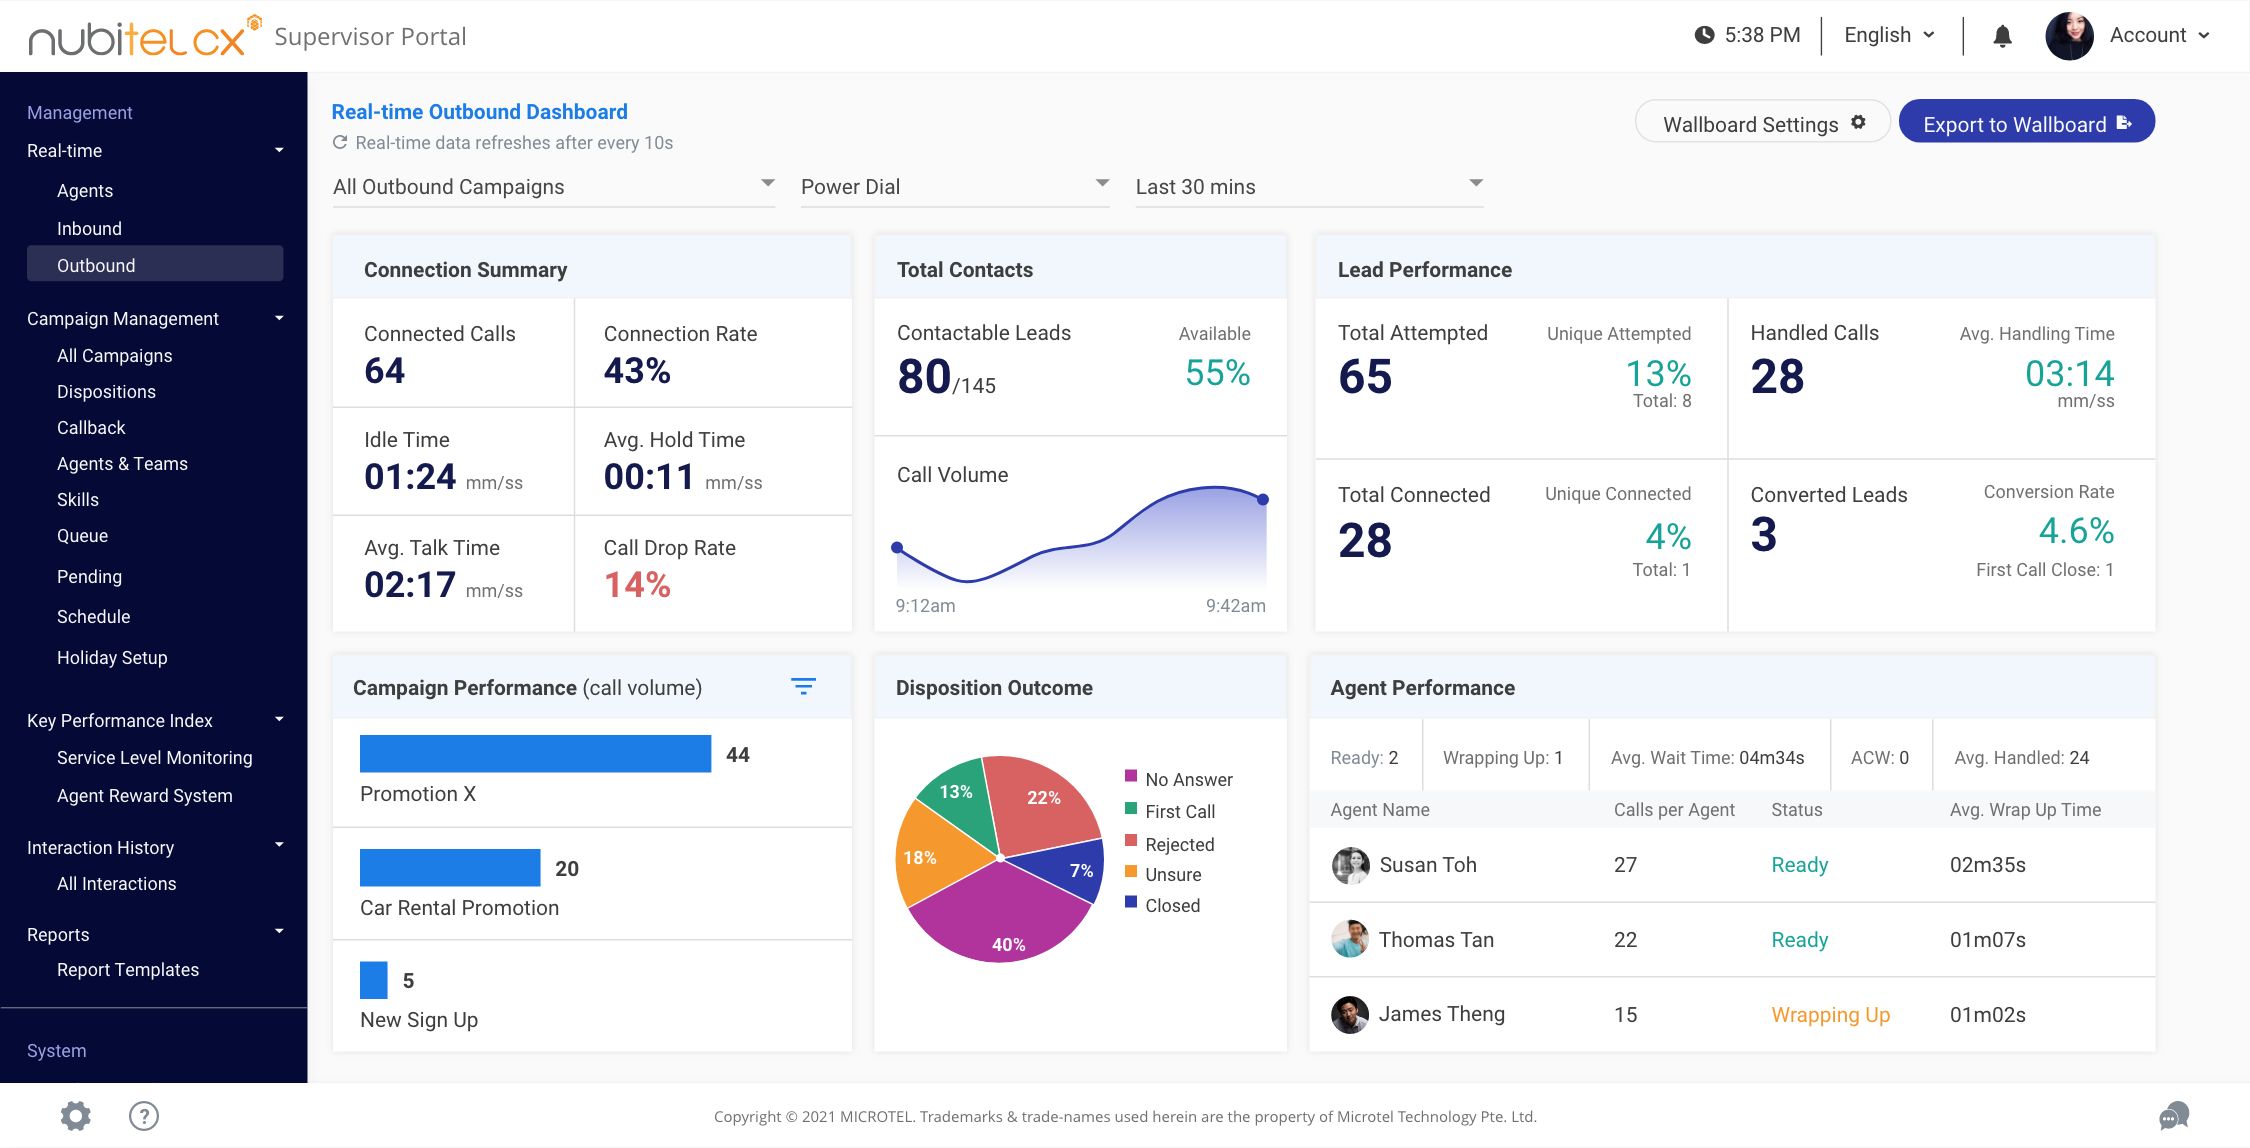Screen dimensions: 2250x1148
Task: Click the Call Volume sparkline chart
Action: point(1080,542)
